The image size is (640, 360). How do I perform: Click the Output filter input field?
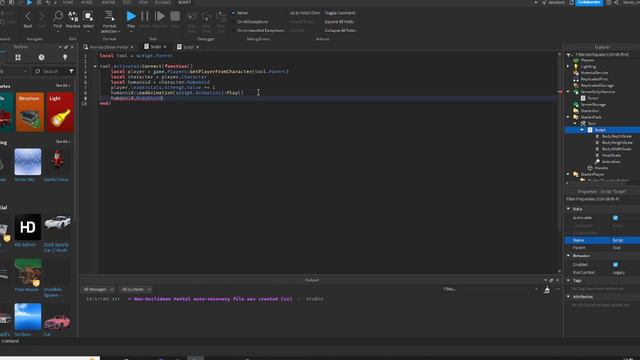[x=491, y=289]
